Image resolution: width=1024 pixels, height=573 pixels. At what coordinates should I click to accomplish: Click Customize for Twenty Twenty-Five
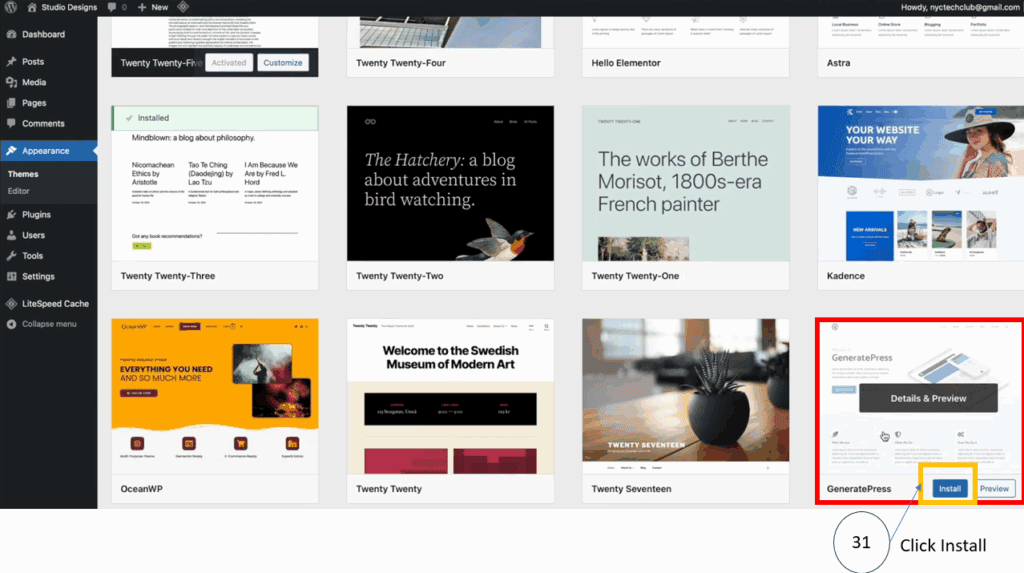(283, 62)
